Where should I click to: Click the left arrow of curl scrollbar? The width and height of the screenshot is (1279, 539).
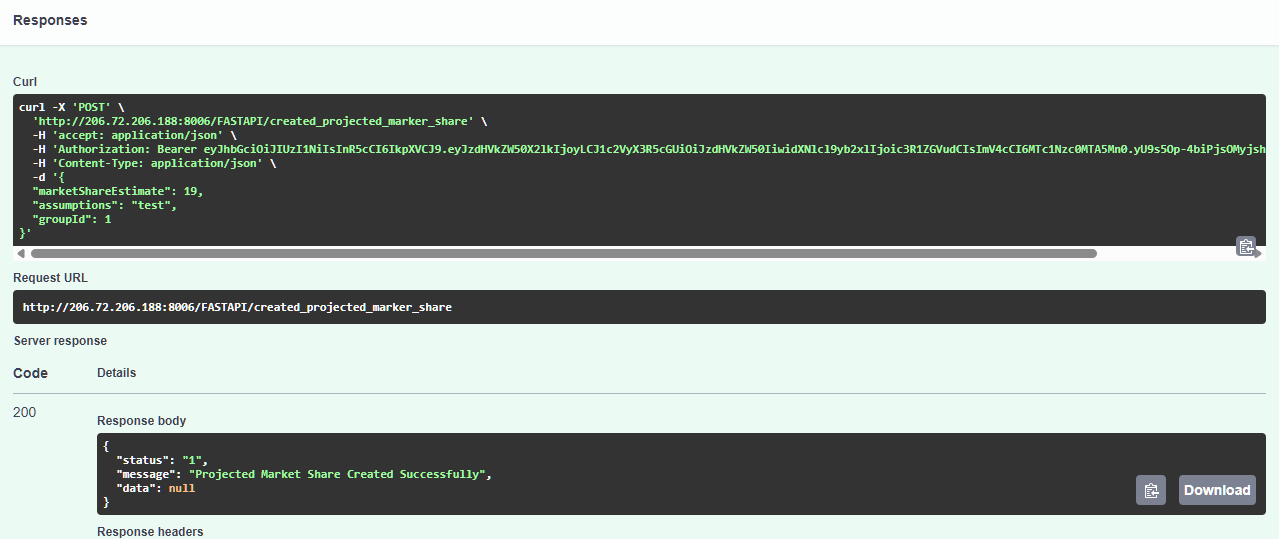click(x=21, y=254)
